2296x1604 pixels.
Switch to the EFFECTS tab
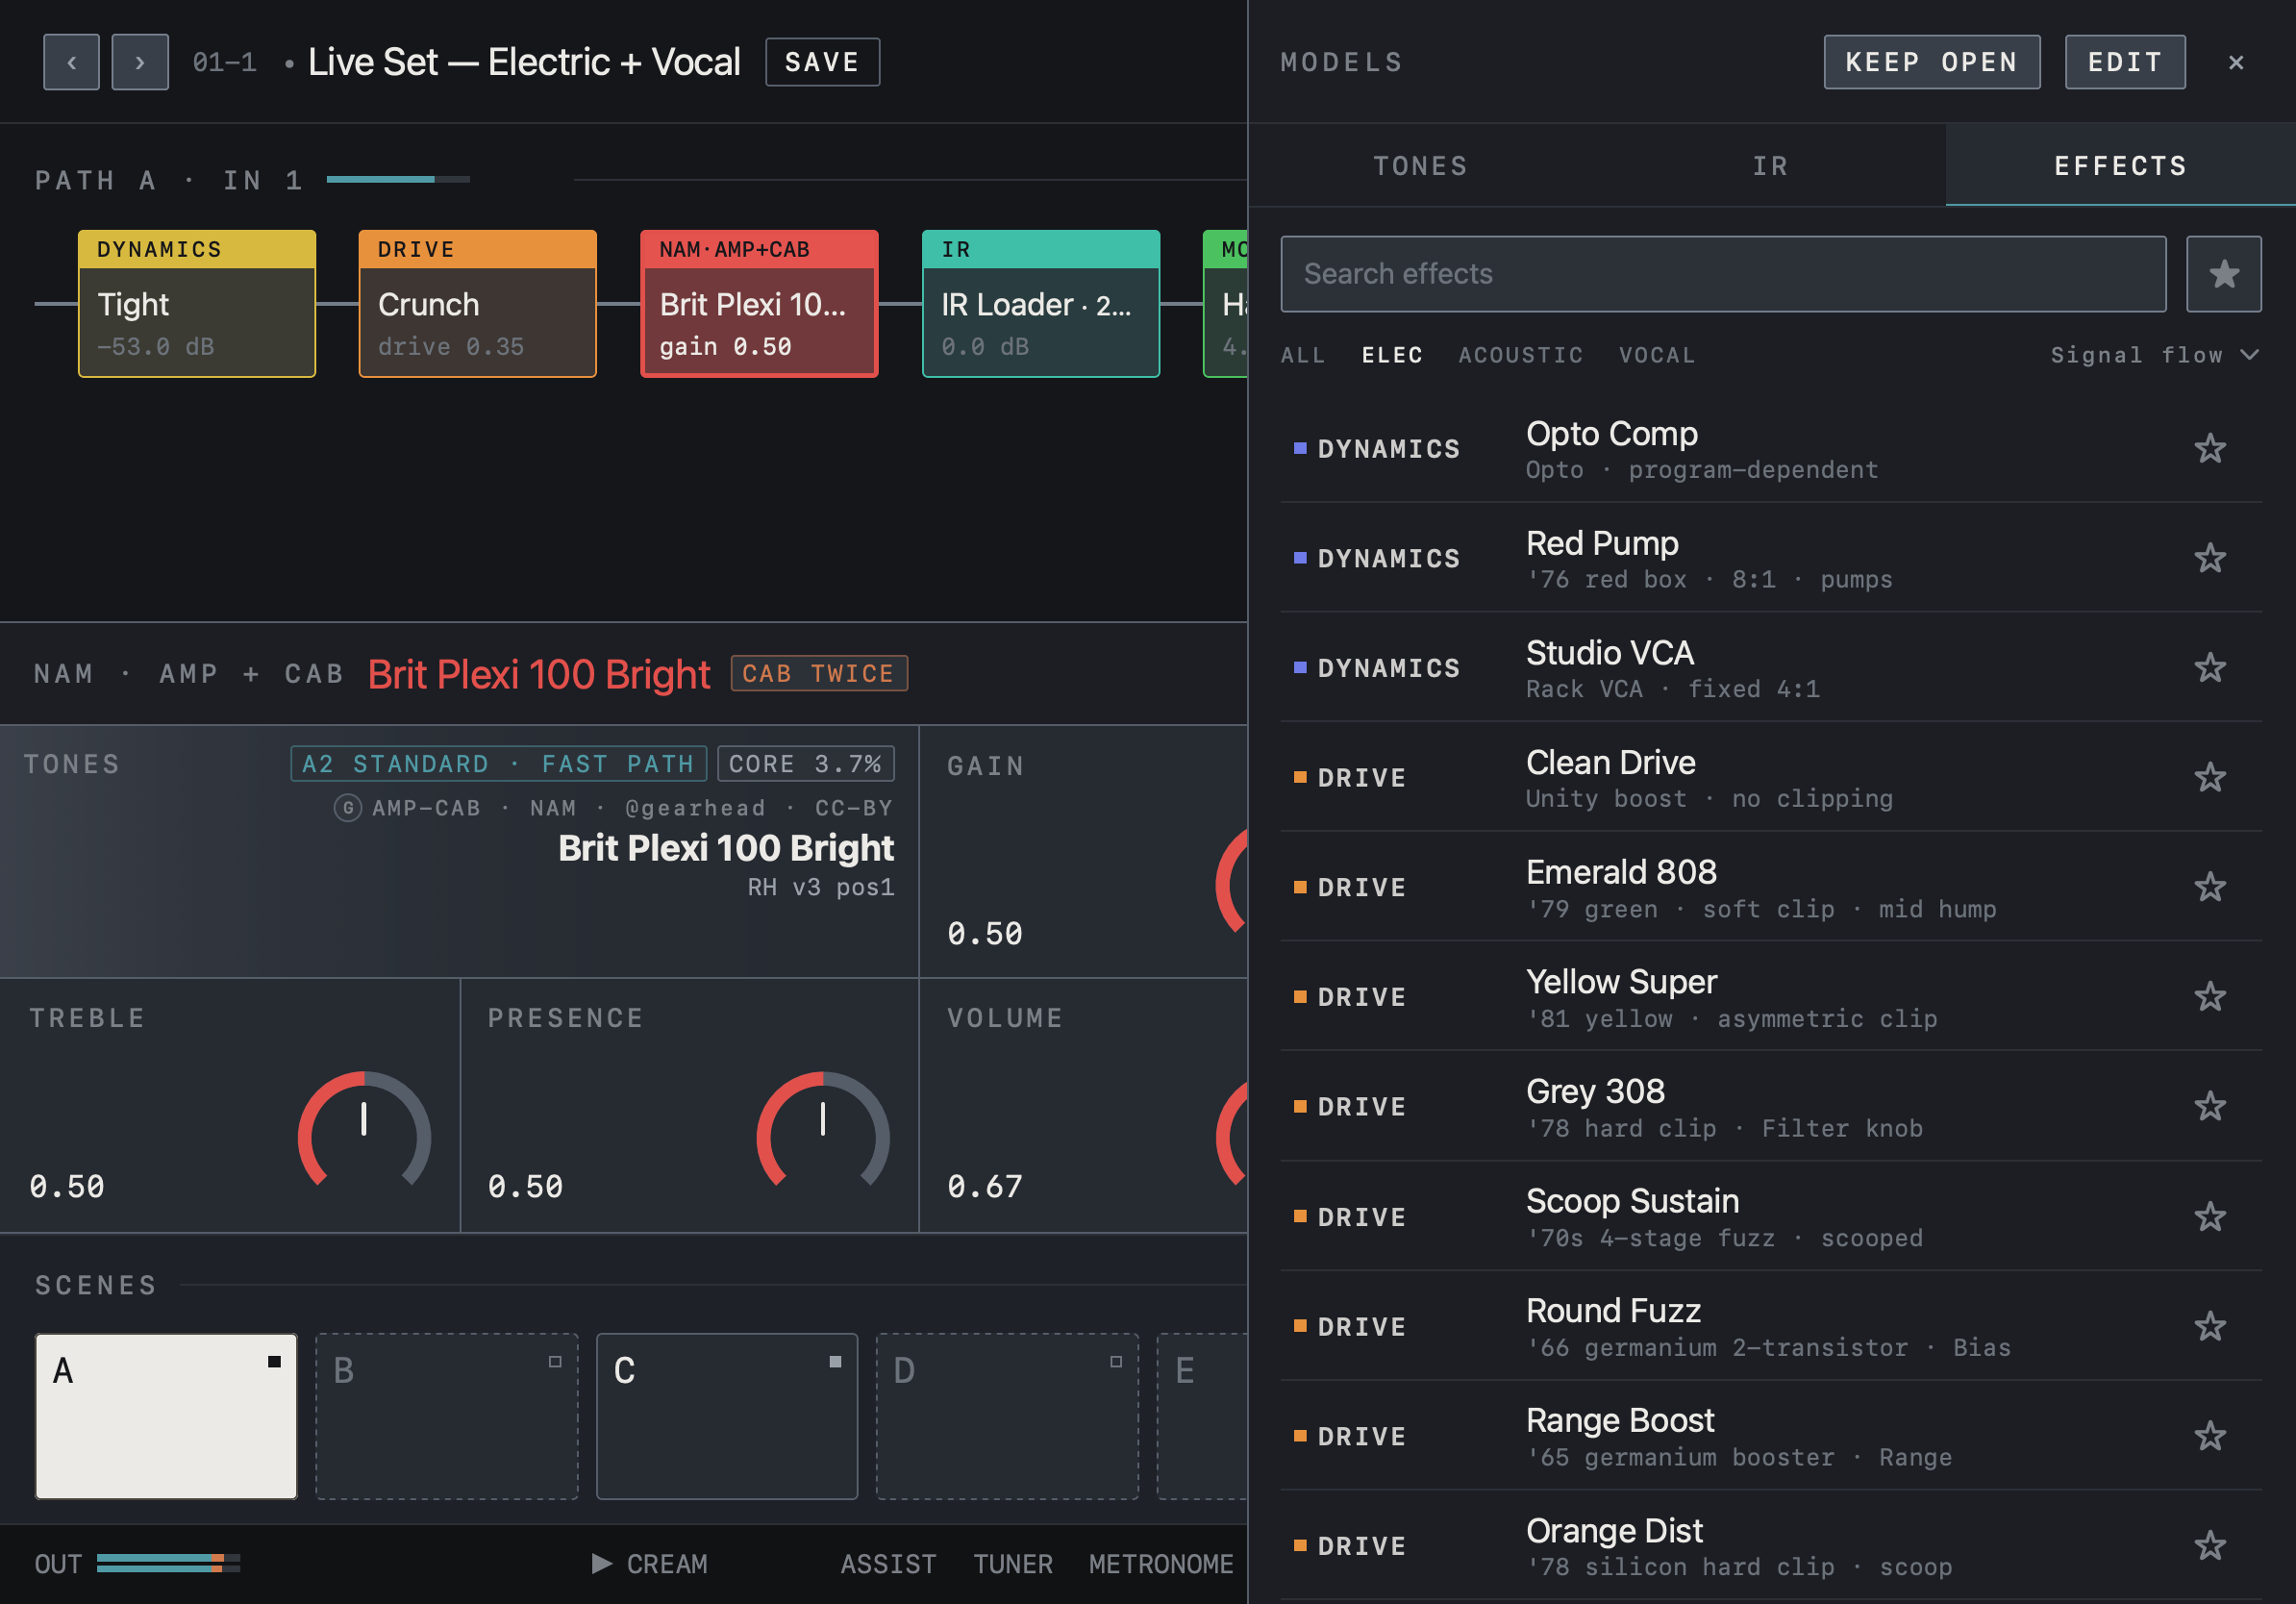coord(2120,166)
